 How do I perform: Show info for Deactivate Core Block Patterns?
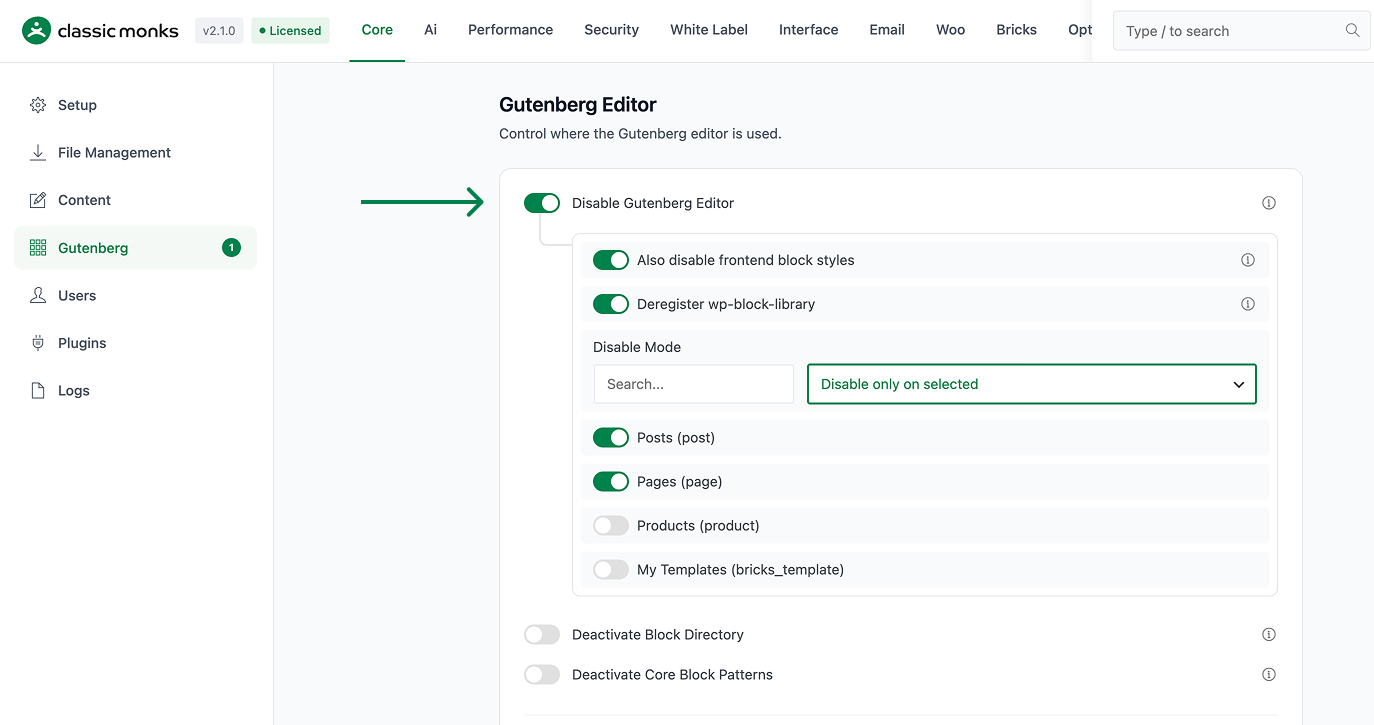[1269, 674]
